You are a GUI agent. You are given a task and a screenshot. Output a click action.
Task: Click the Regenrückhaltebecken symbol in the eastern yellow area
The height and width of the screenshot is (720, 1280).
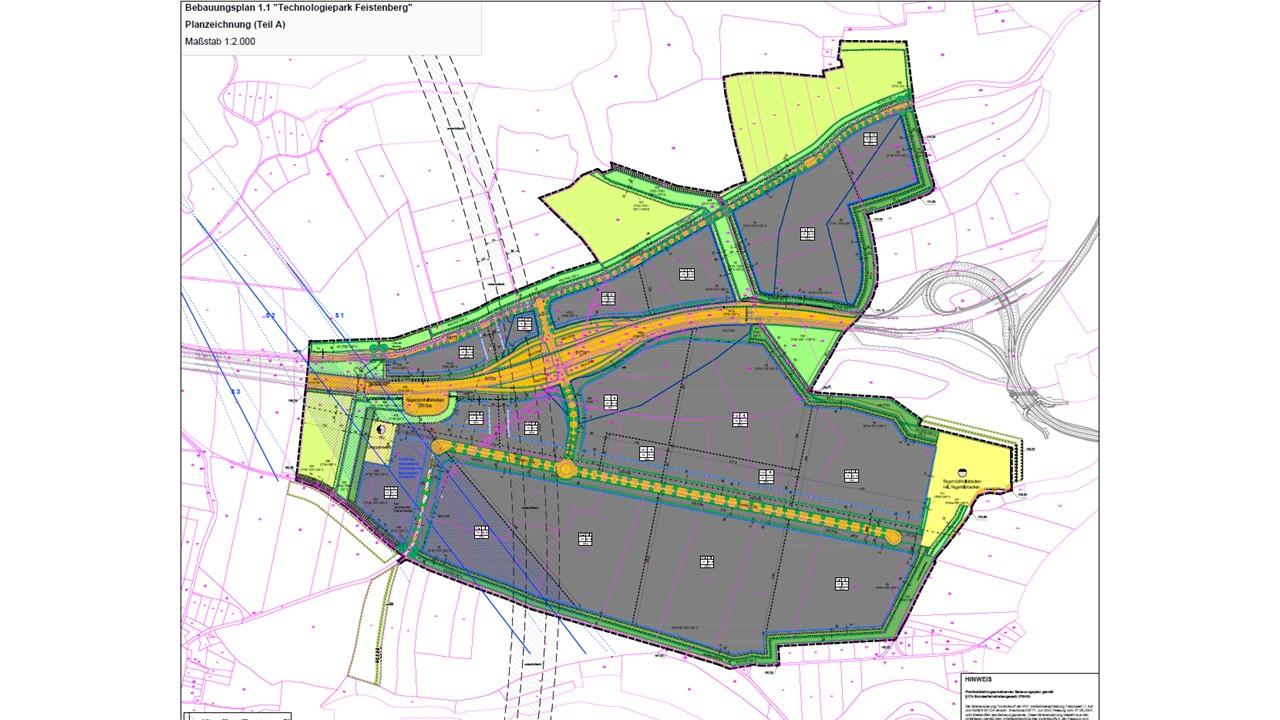point(961,472)
